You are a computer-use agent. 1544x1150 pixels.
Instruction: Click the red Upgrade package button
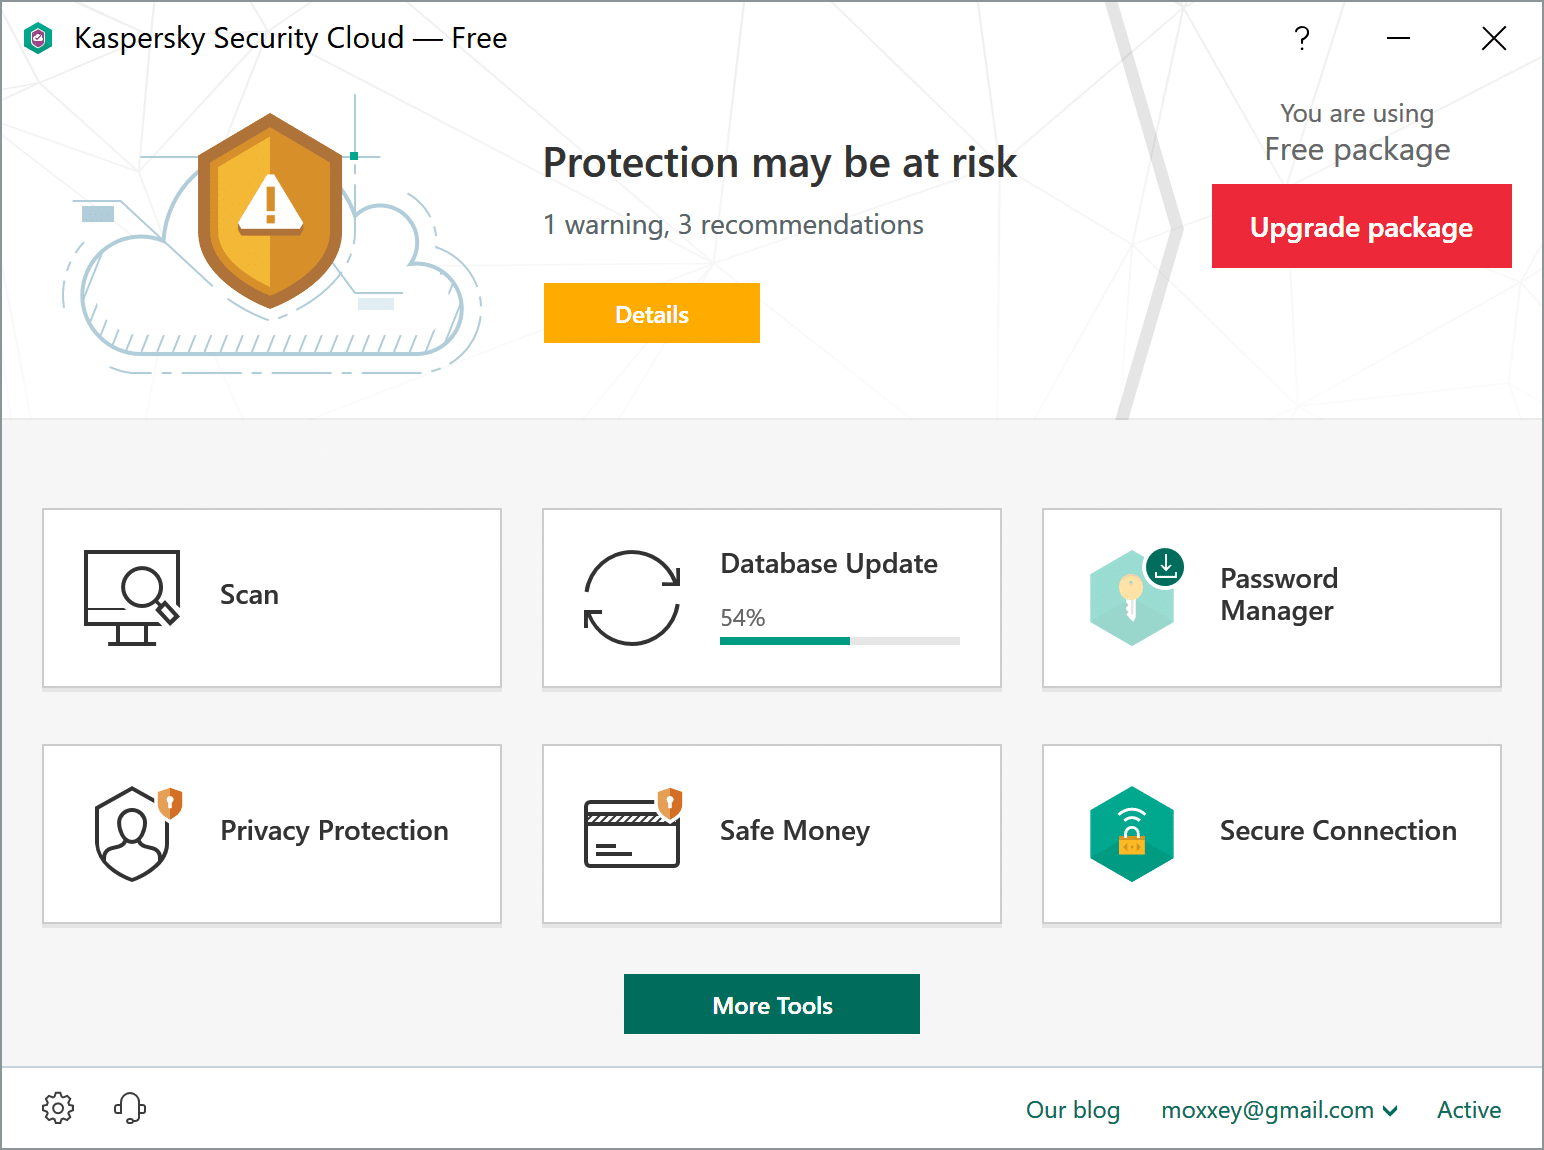[1361, 226]
